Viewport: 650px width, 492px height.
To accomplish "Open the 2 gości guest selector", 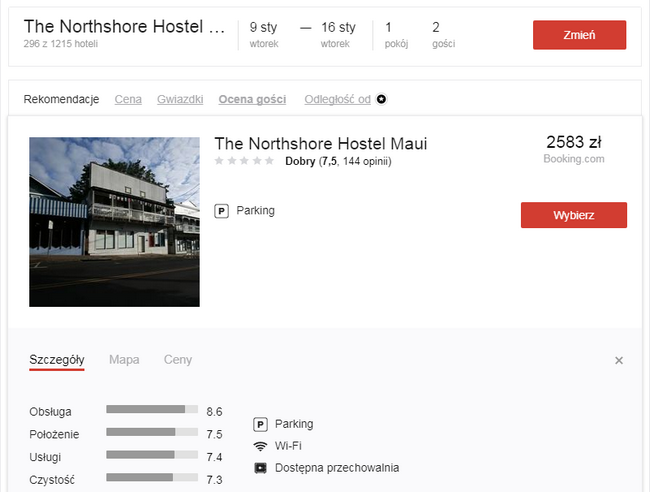I will coord(443,35).
